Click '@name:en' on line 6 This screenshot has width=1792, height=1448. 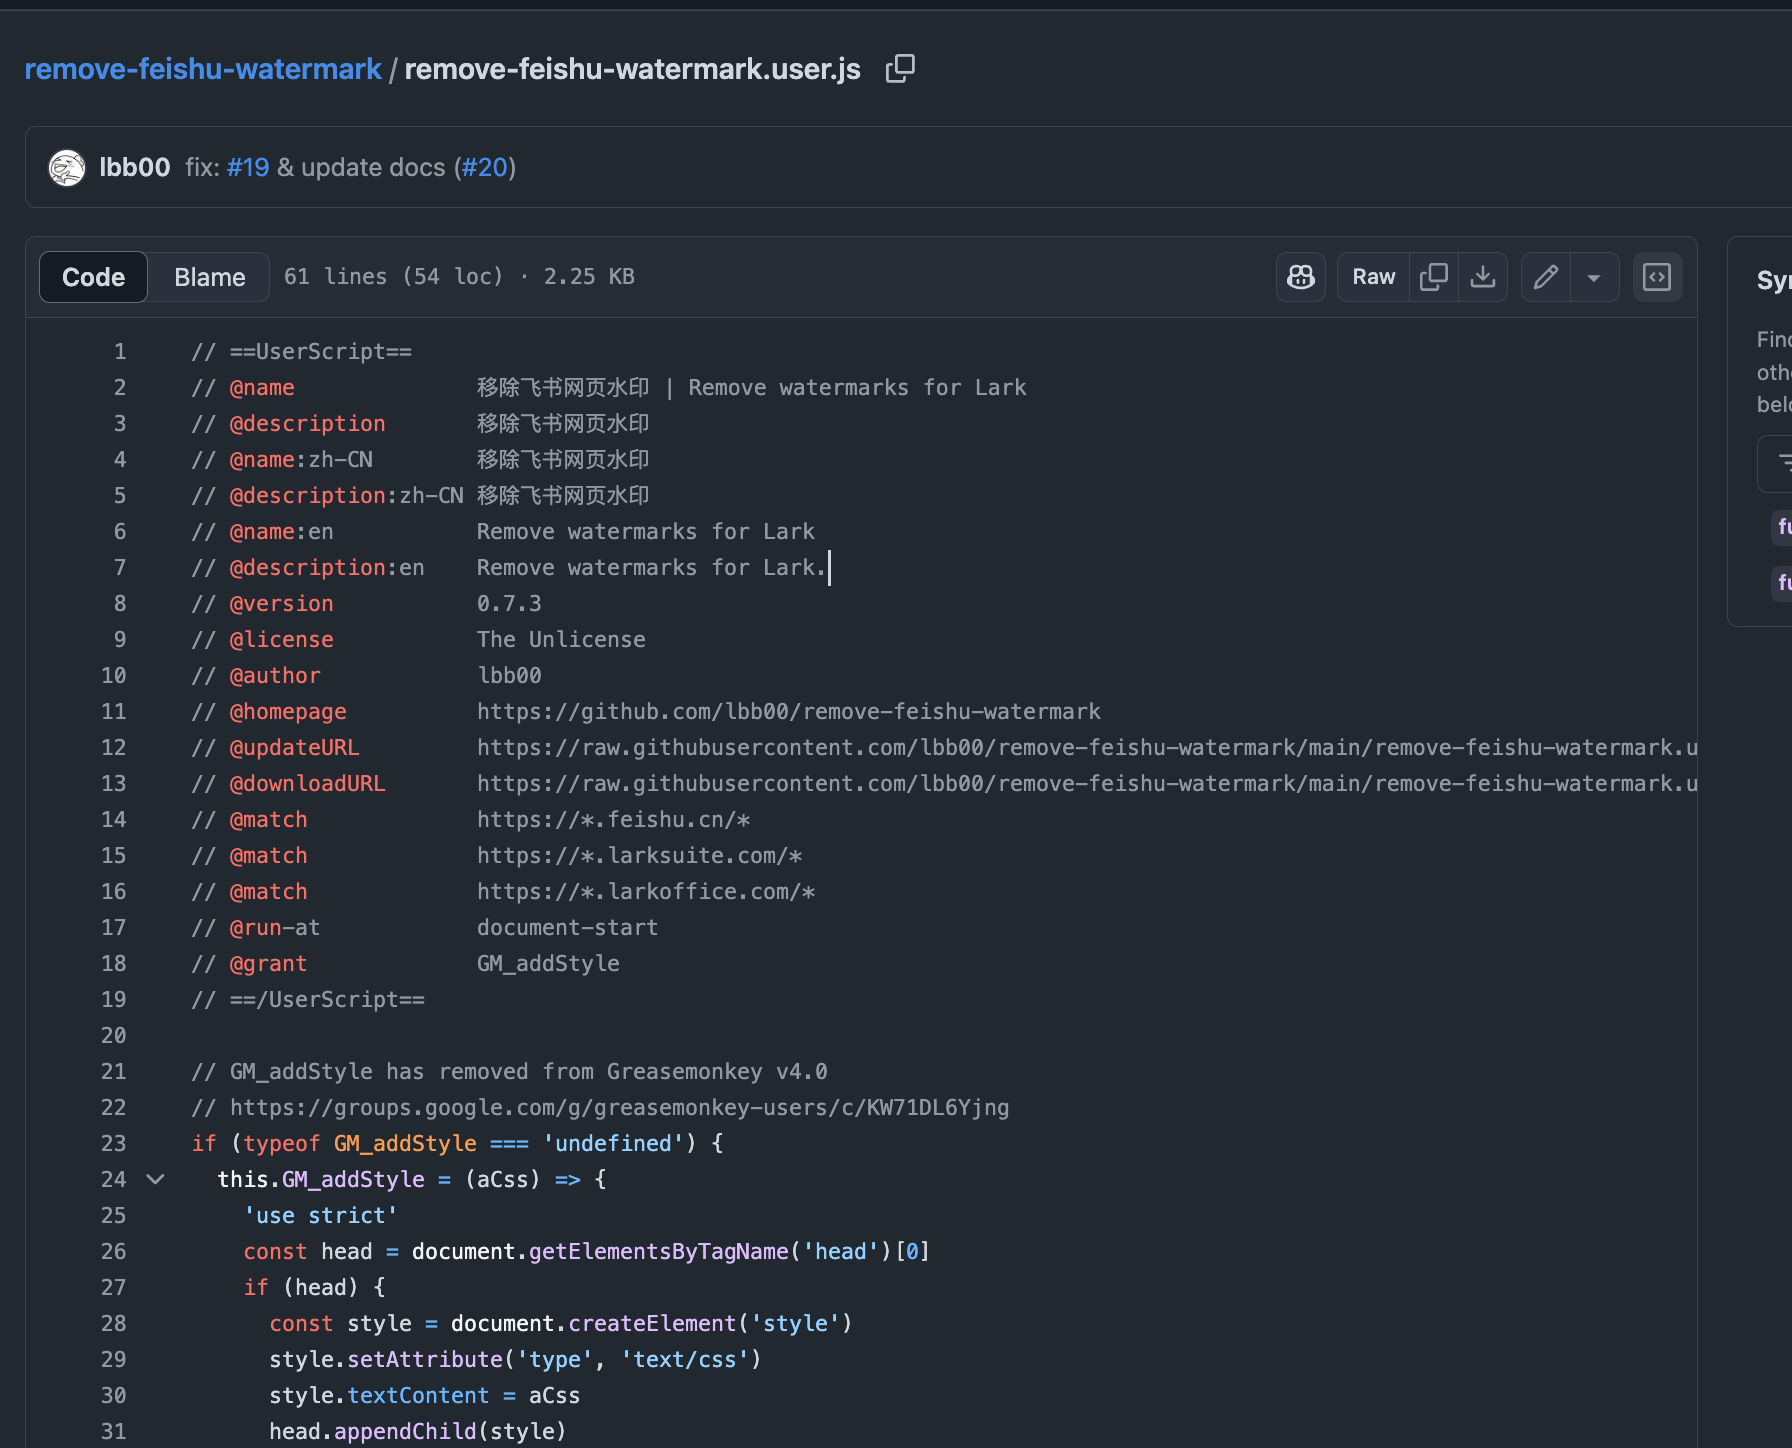tap(282, 532)
